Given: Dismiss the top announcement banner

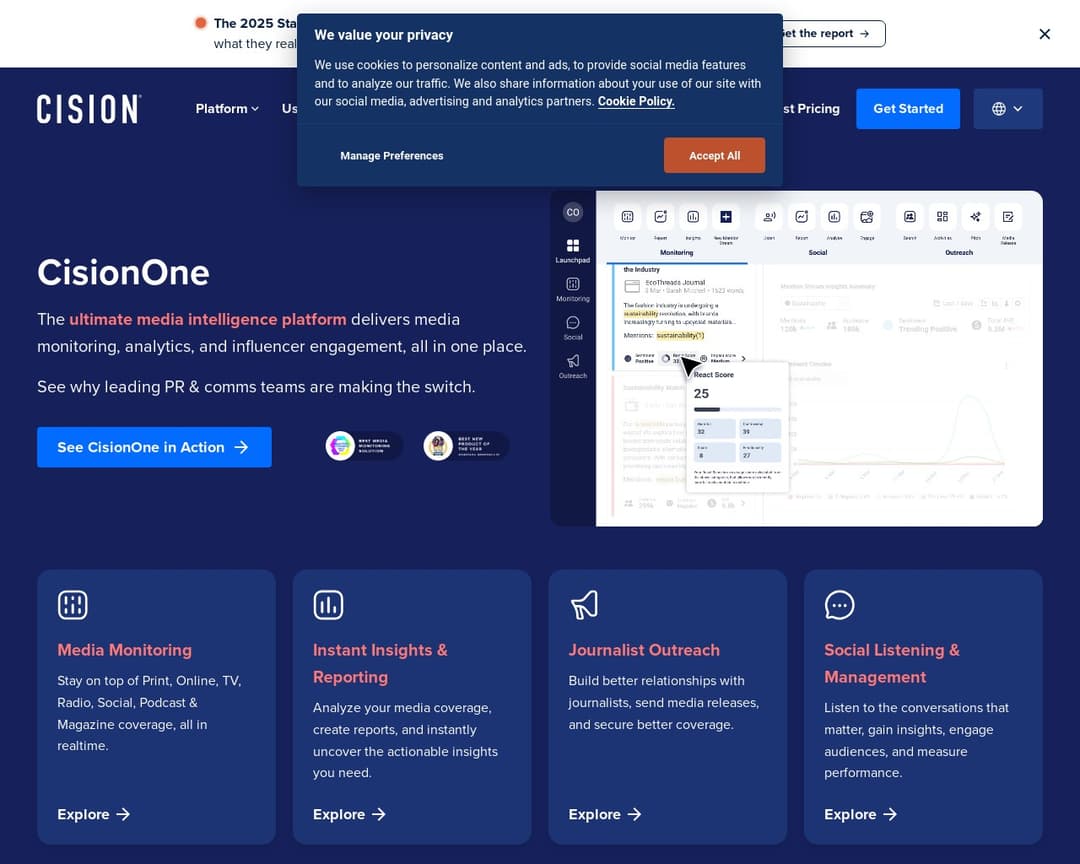Looking at the screenshot, I should 1044,34.
